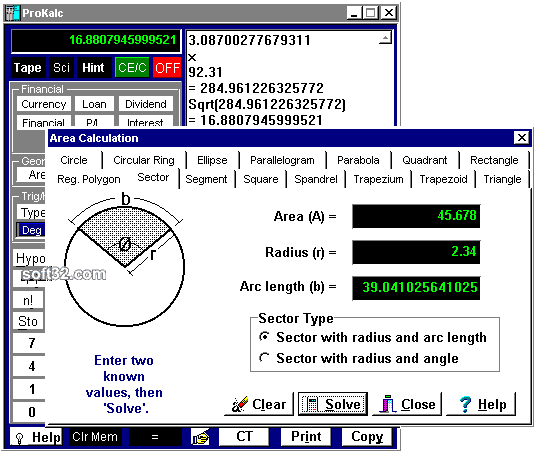Viewport: 535px width, 451px height.
Task: Click the eraser icon on Clear button
Action: coord(240,404)
